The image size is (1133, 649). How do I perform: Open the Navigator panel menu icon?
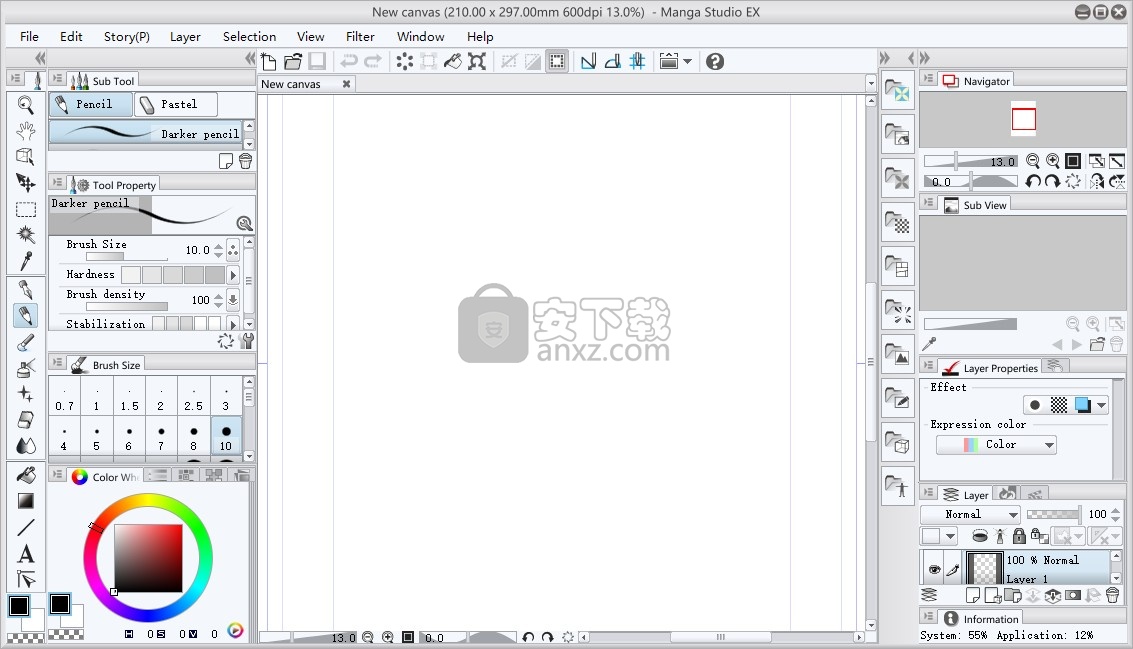[x=929, y=79]
